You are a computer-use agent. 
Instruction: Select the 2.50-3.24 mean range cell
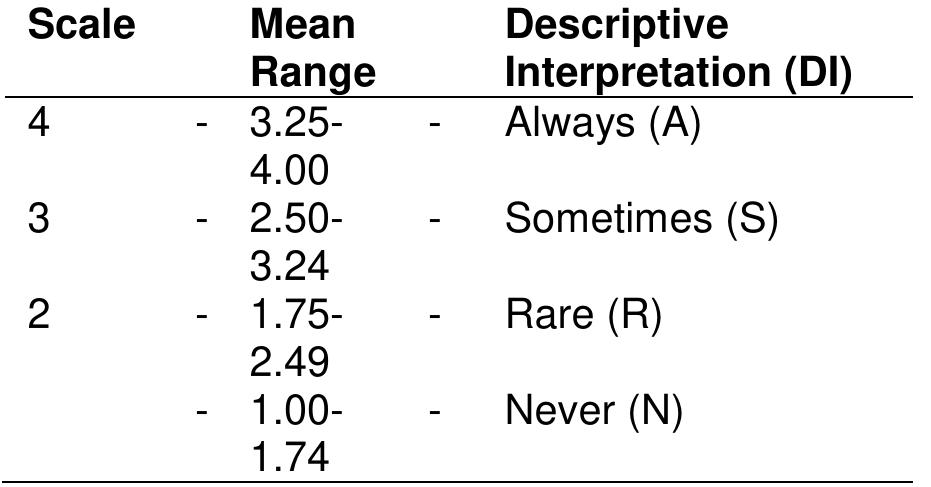(x=297, y=245)
